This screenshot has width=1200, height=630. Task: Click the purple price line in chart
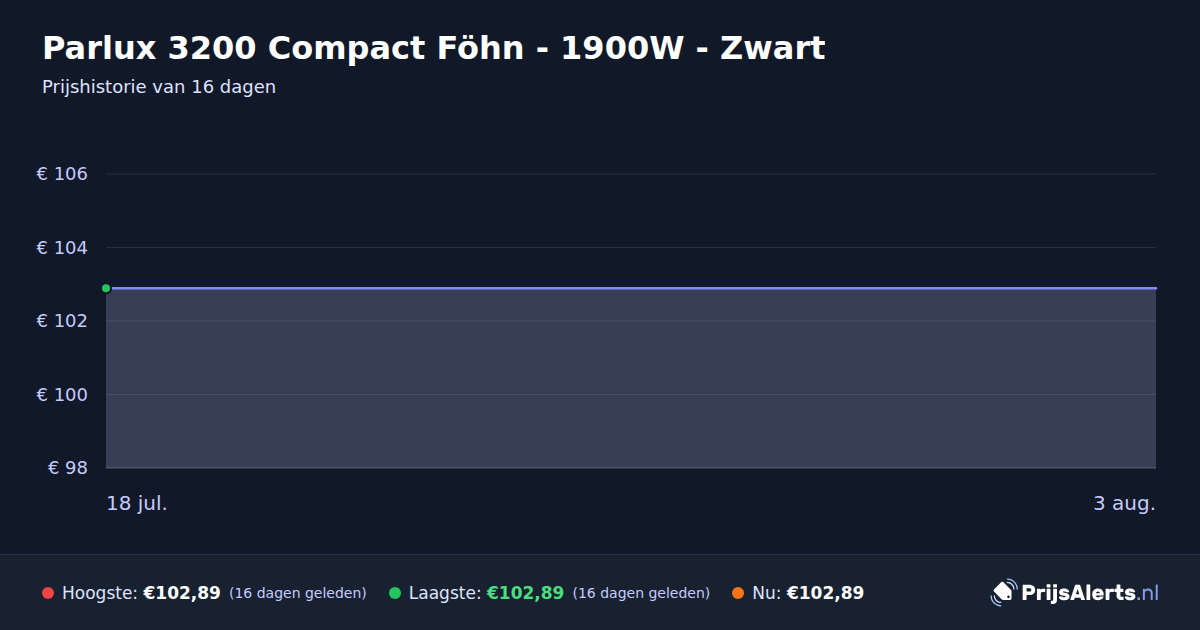tap(631, 288)
